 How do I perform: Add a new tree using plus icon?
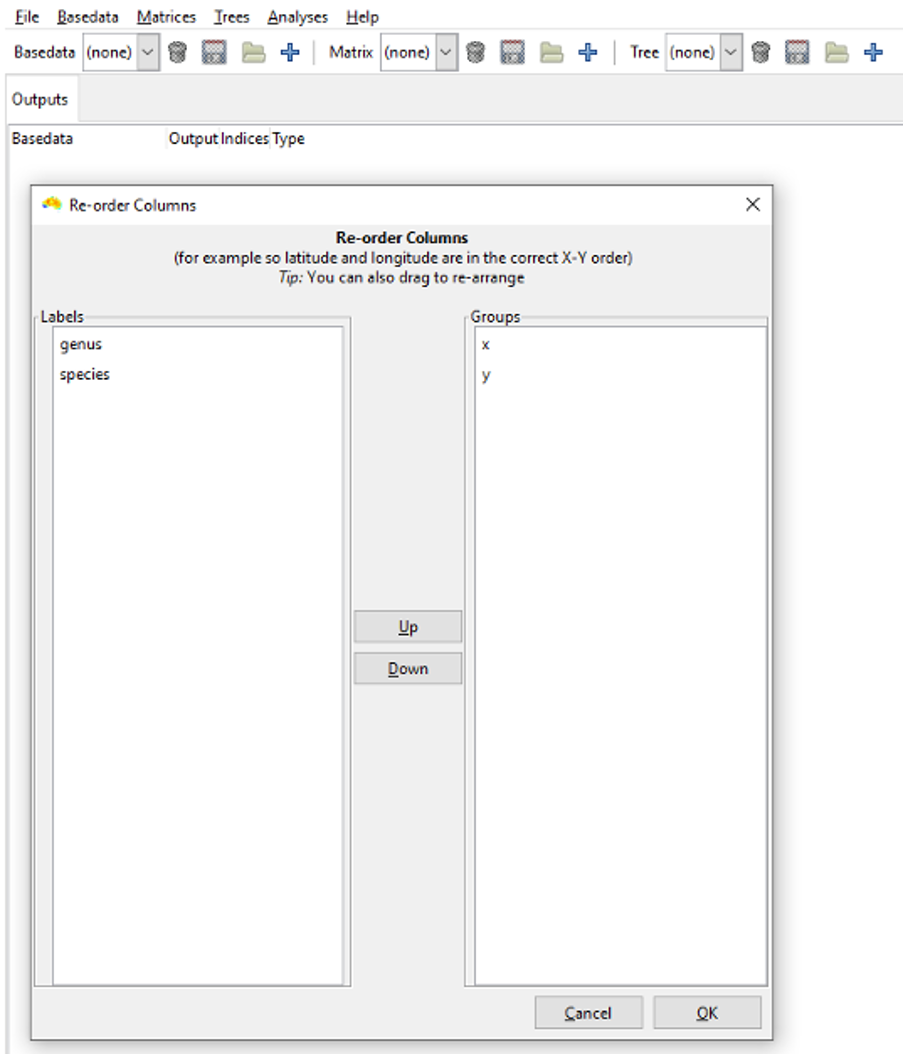click(873, 52)
